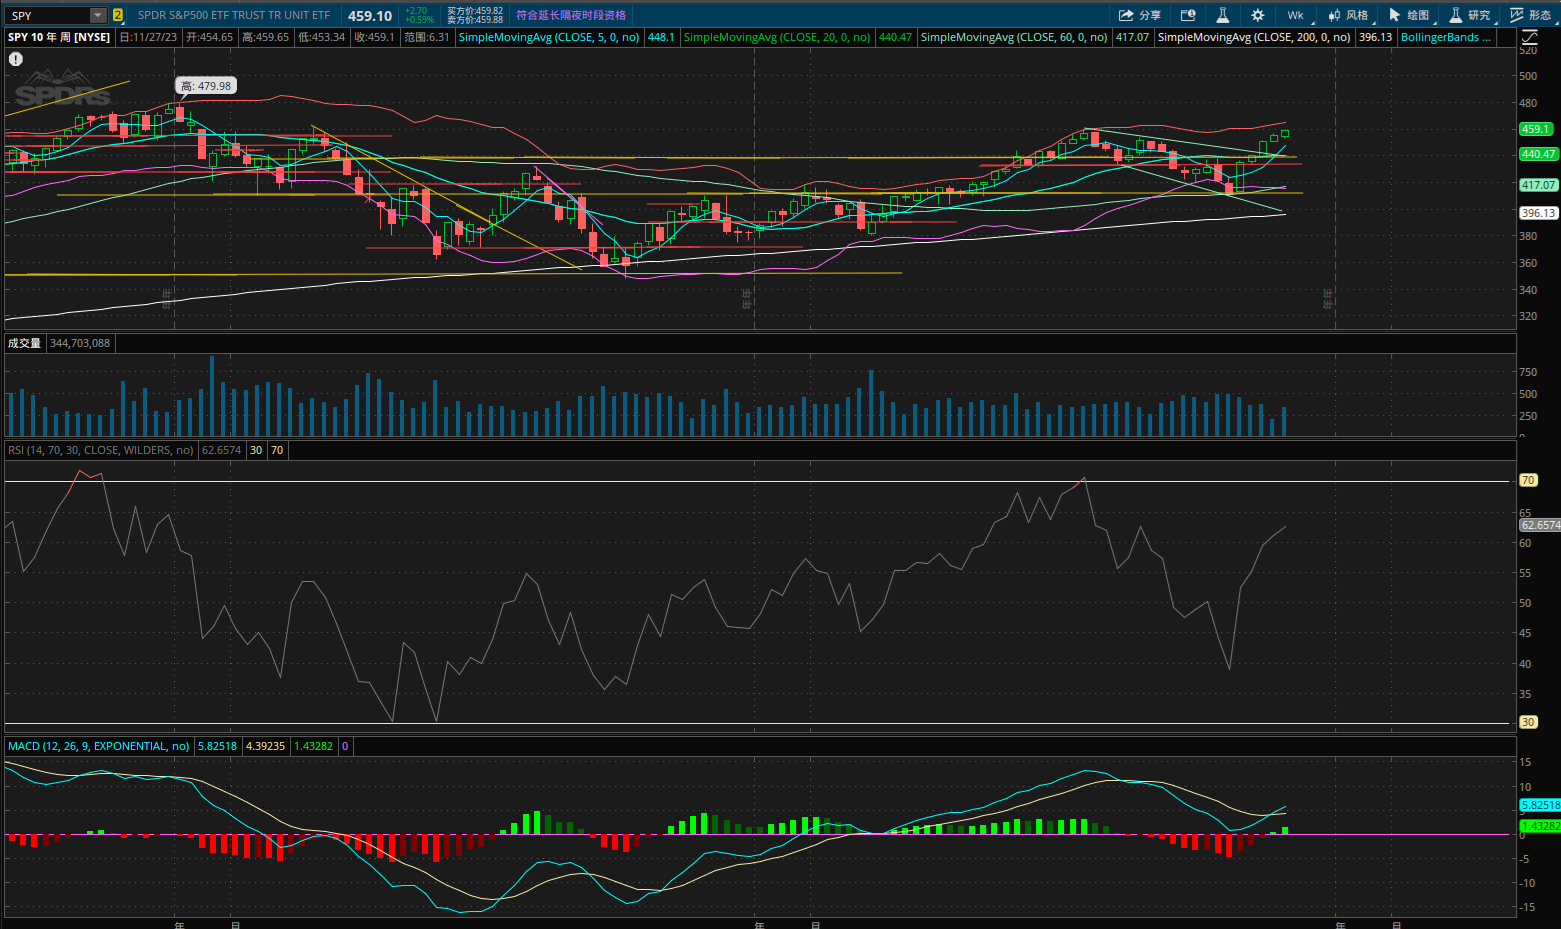Open the 绘图 drawing tools menu
The width and height of the screenshot is (1561, 929).
coord(1410,15)
